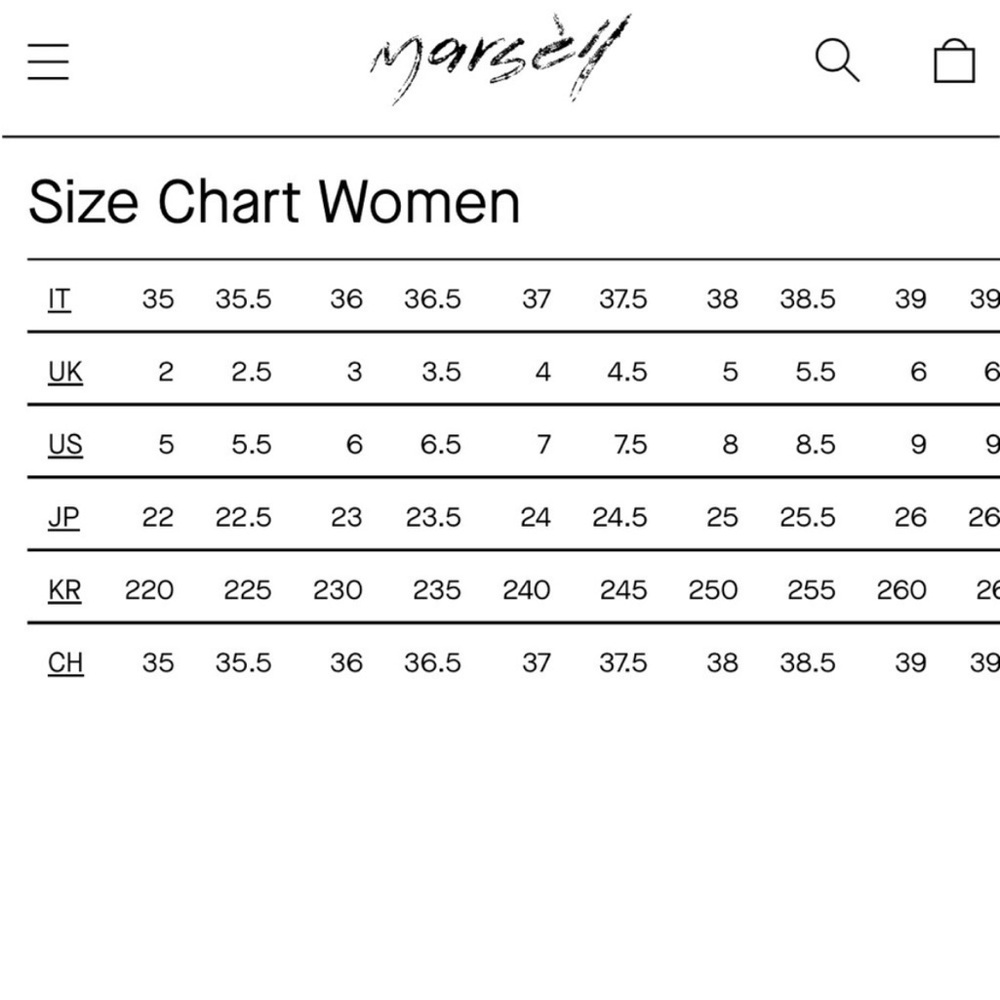Image resolution: width=1000 pixels, height=1000 pixels.
Task: Click US size 8.5 value
Action: click(815, 445)
